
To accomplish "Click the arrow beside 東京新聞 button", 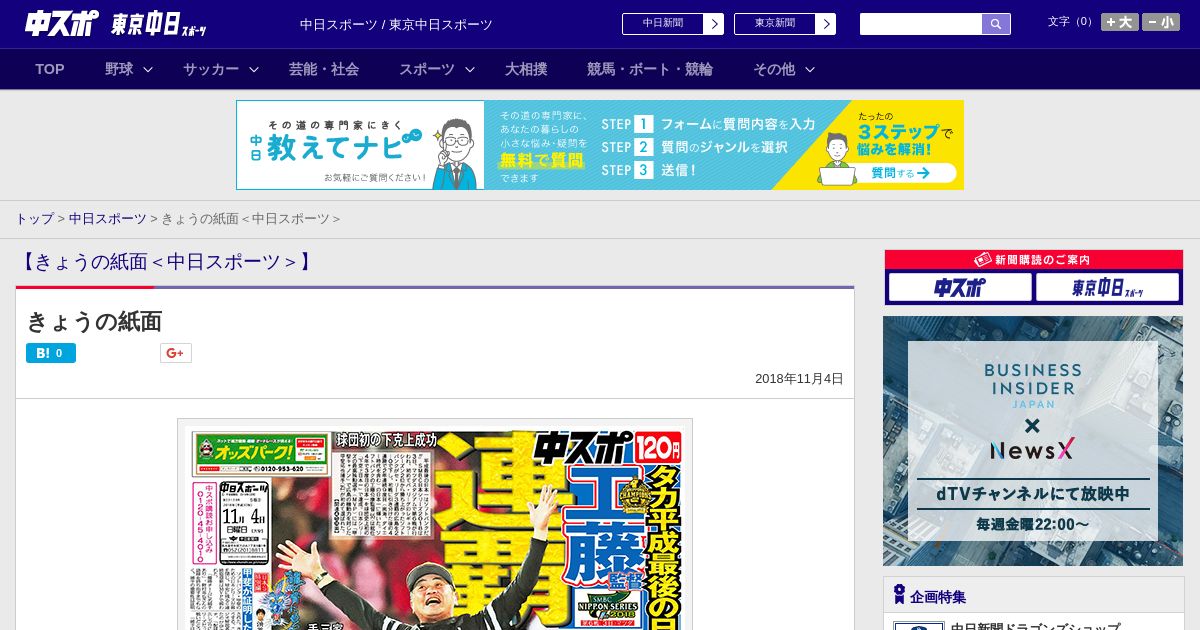I will click(825, 24).
